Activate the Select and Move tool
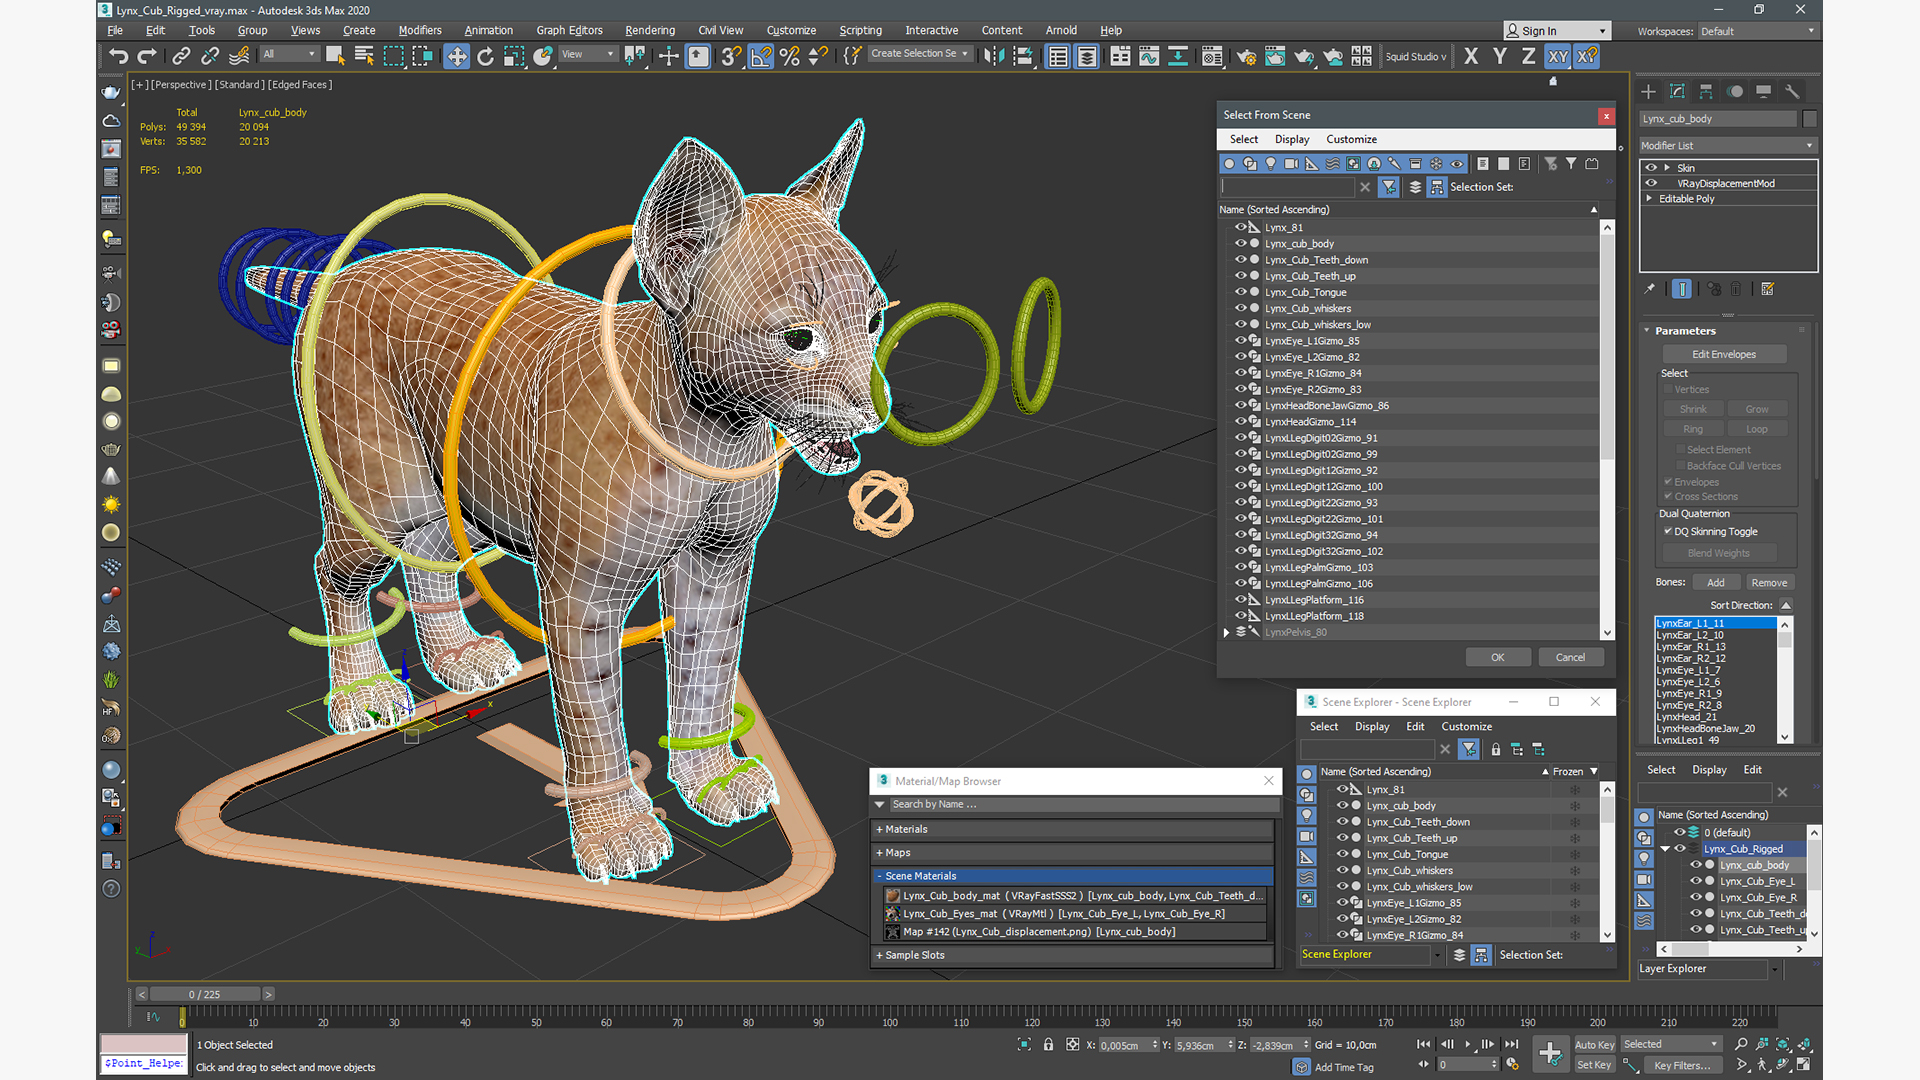 [x=456, y=56]
